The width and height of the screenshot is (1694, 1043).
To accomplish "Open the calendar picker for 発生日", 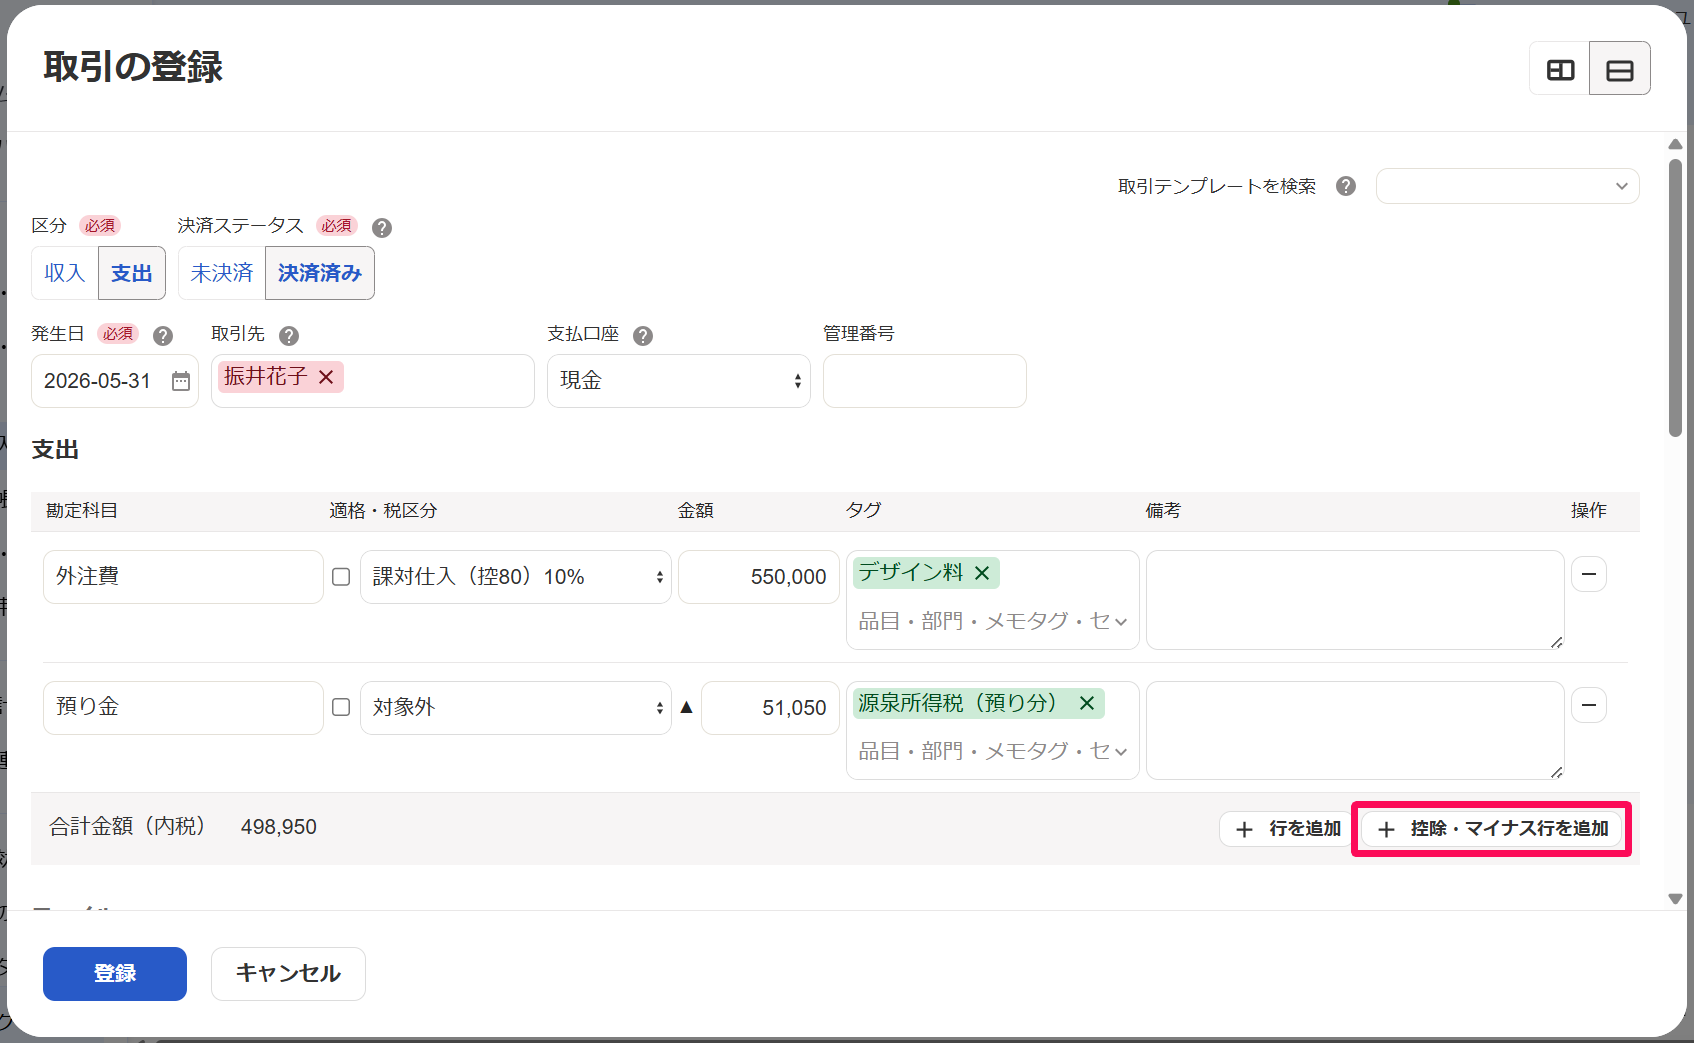I will click(181, 381).
